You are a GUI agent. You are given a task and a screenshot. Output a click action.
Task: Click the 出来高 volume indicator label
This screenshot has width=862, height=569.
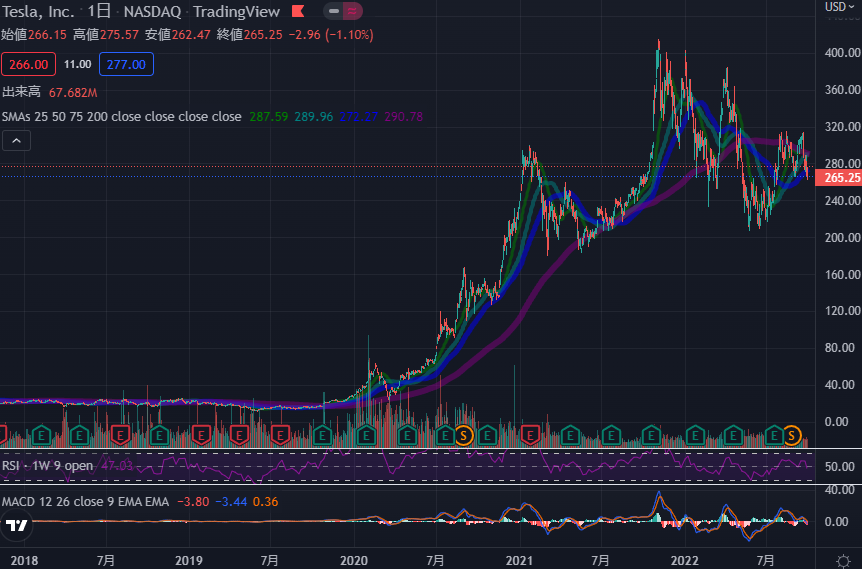click(x=21, y=92)
